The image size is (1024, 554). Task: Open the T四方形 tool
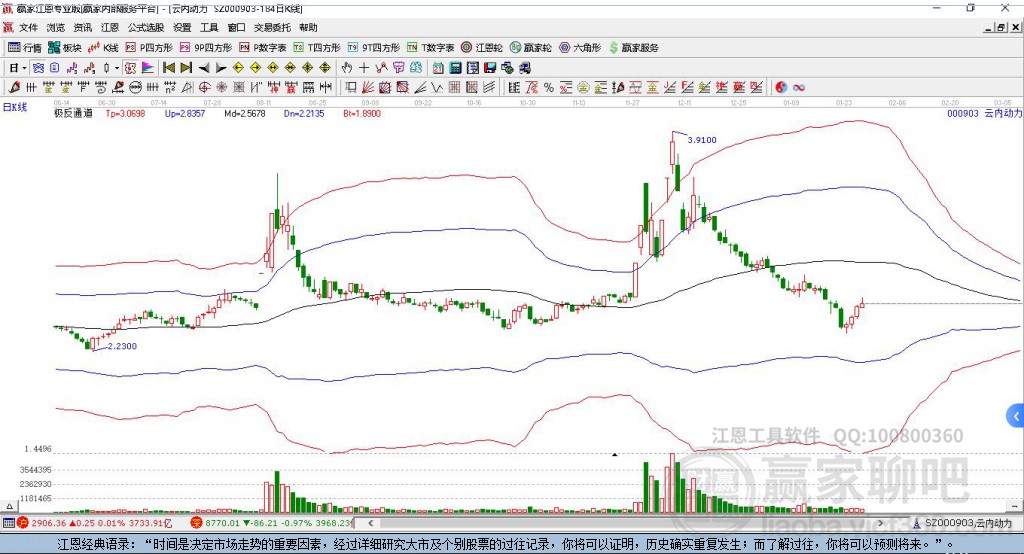coord(317,48)
